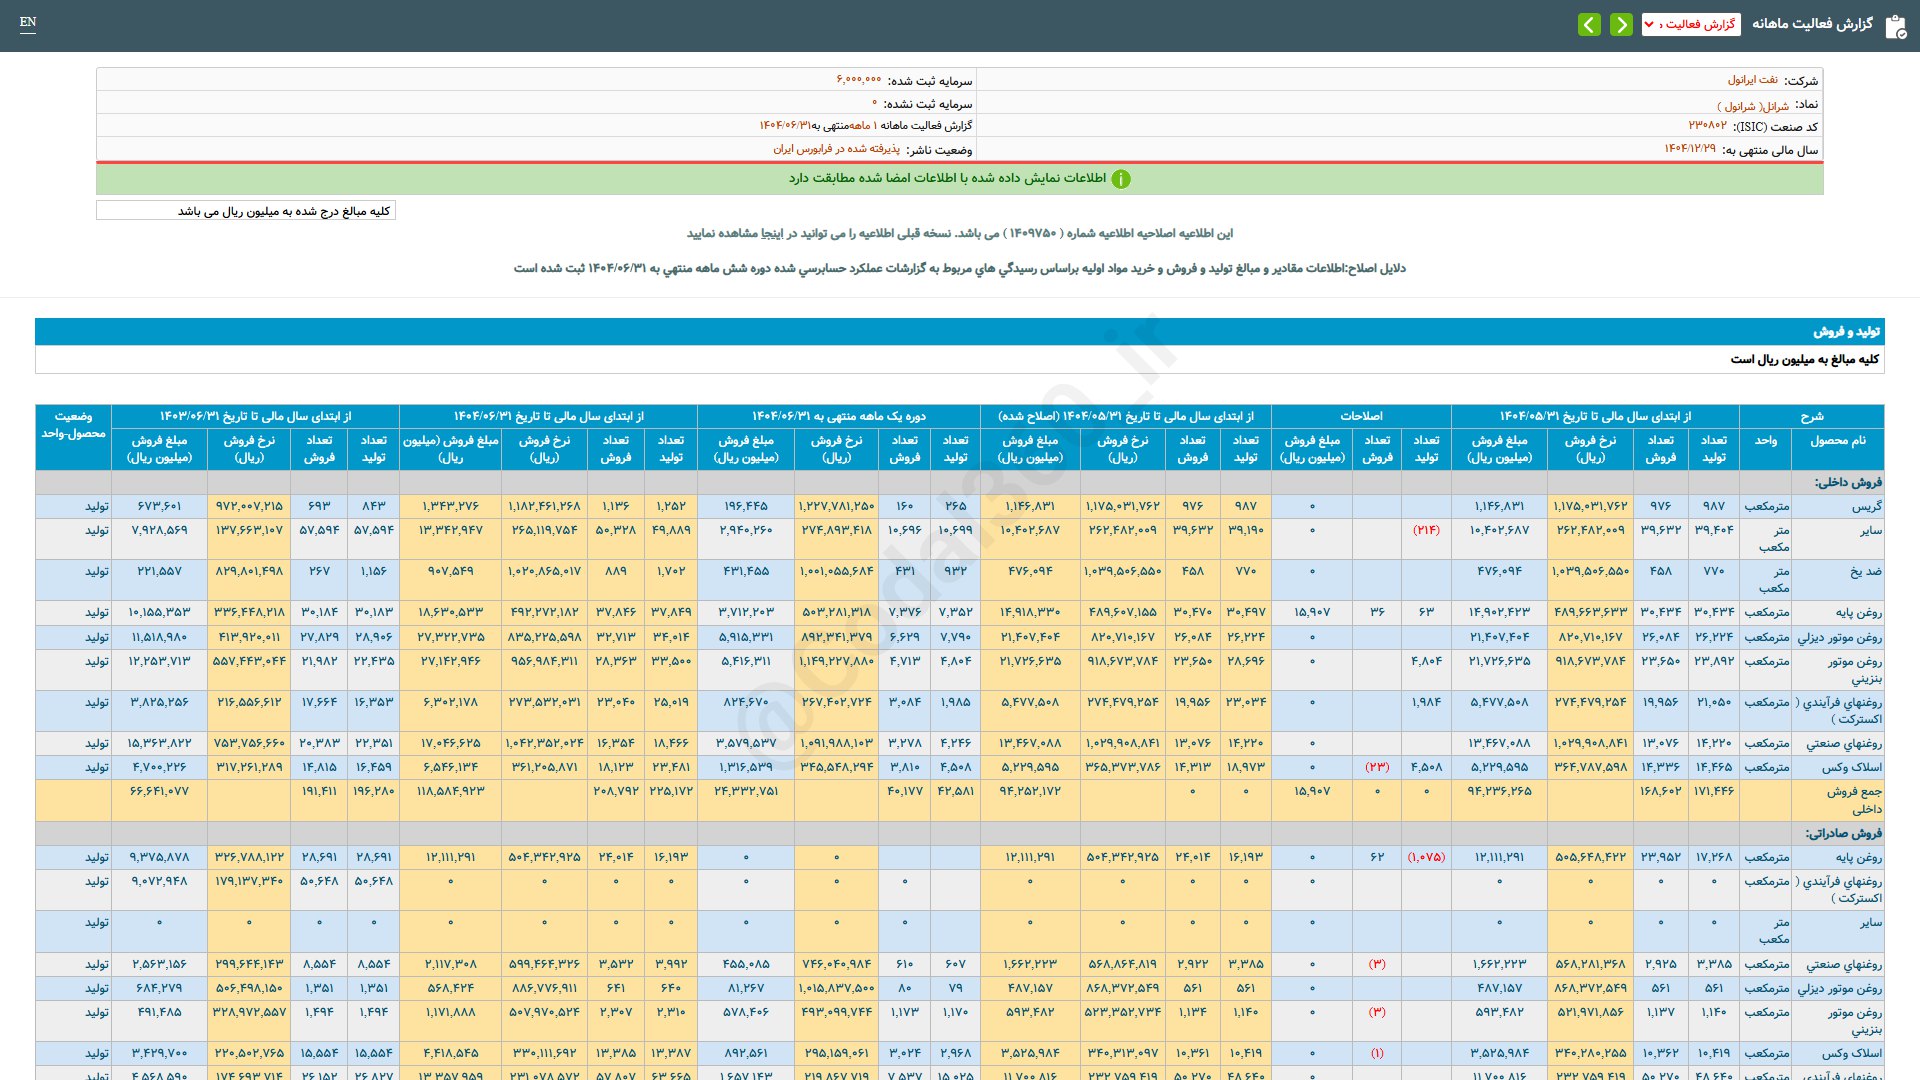Click the million rial note box
The image size is (1920, 1080).
point(246,211)
